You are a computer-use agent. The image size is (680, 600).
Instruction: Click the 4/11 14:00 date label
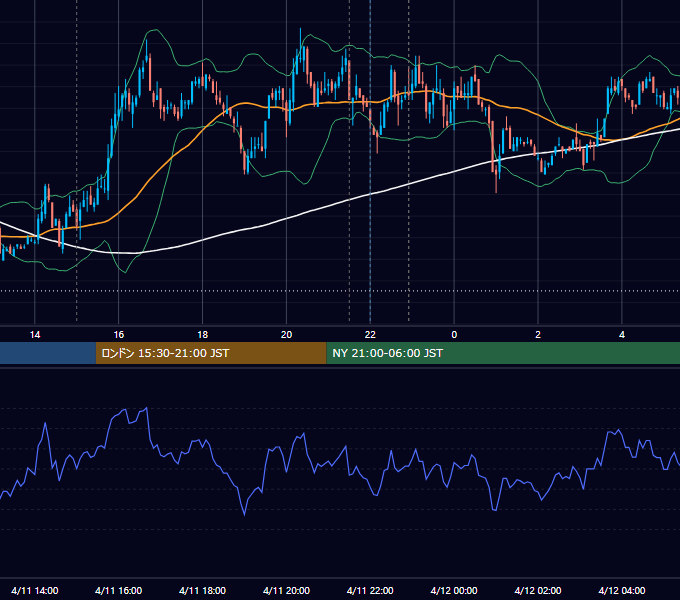(x=35, y=590)
